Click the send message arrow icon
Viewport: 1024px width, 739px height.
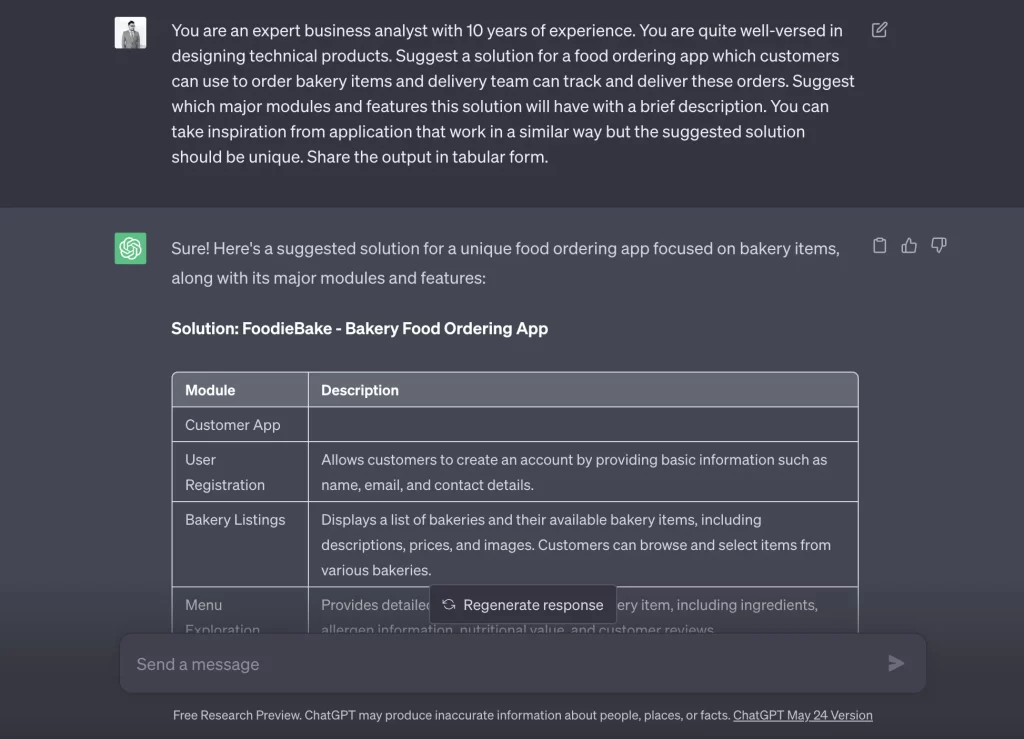[x=896, y=663]
